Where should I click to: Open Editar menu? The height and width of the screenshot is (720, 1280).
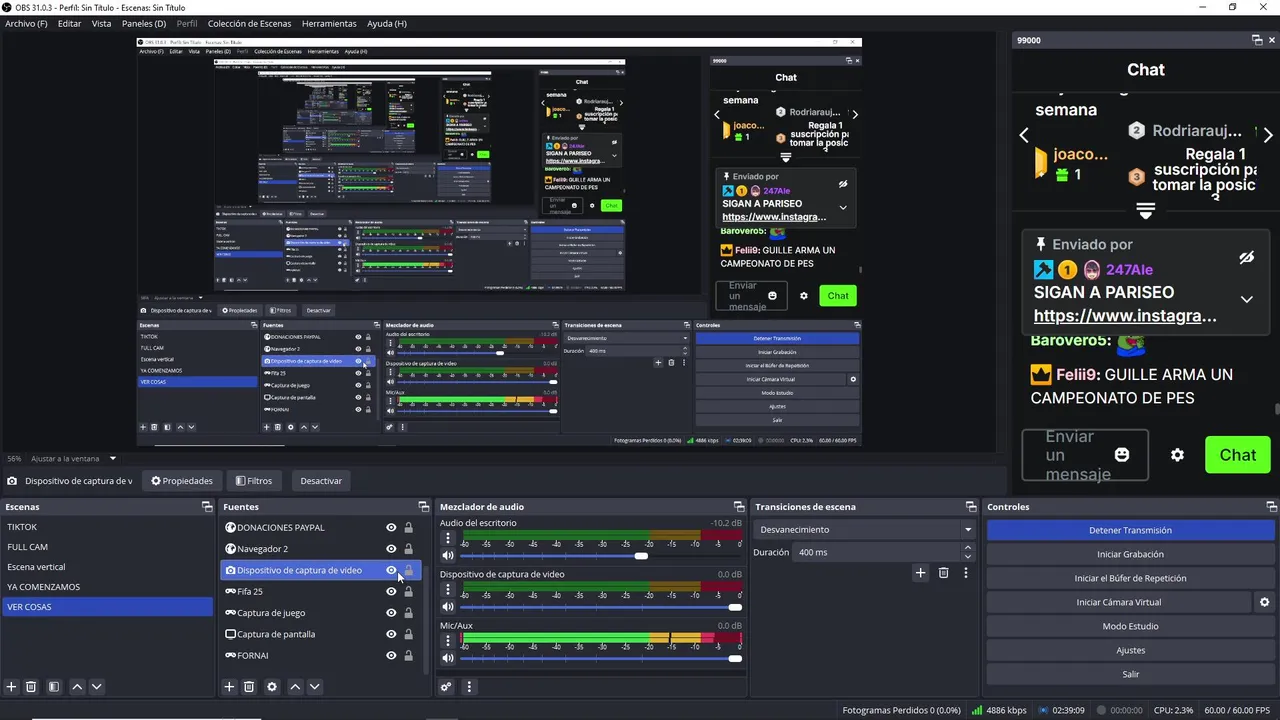pos(69,23)
